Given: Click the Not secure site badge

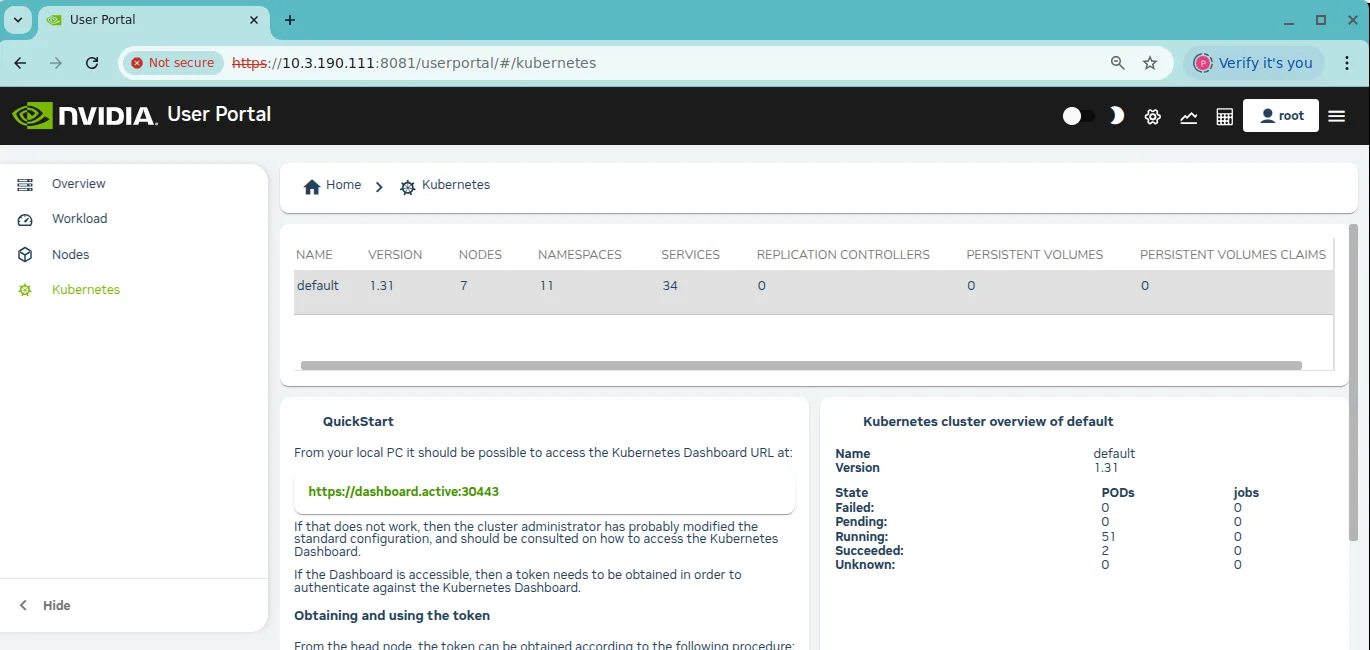Looking at the screenshot, I should [173, 63].
